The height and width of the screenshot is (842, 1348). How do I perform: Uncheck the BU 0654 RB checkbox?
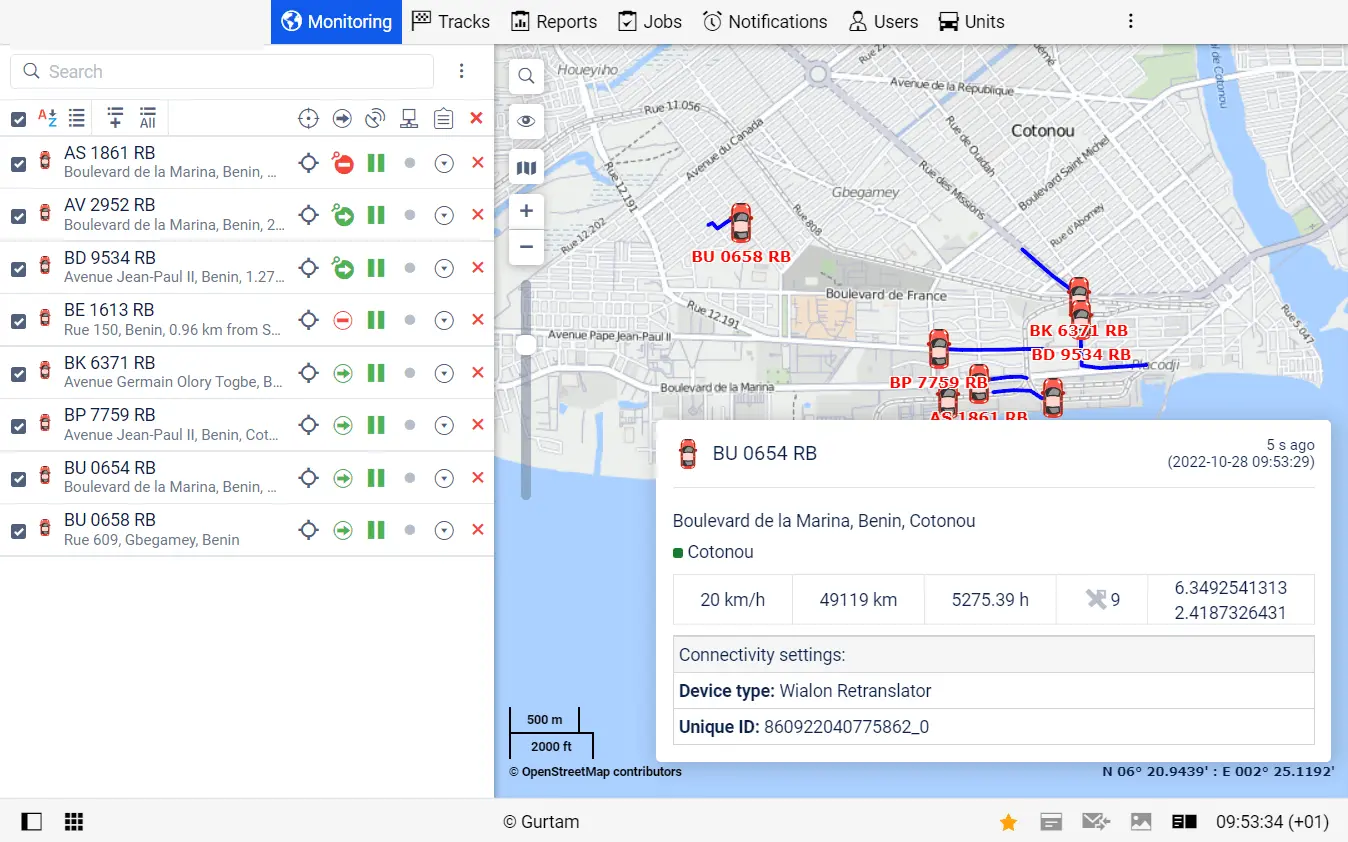click(18, 479)
